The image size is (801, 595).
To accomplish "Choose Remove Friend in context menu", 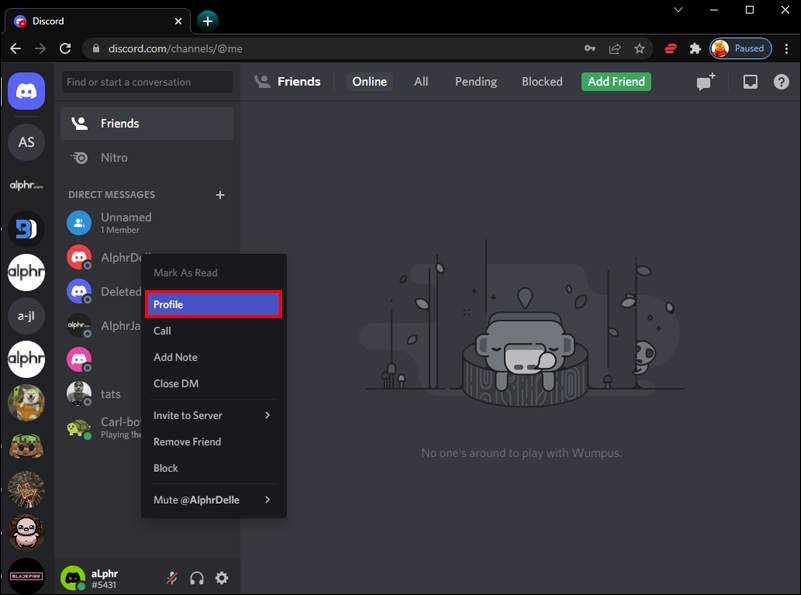I will [x=214, y=442].
